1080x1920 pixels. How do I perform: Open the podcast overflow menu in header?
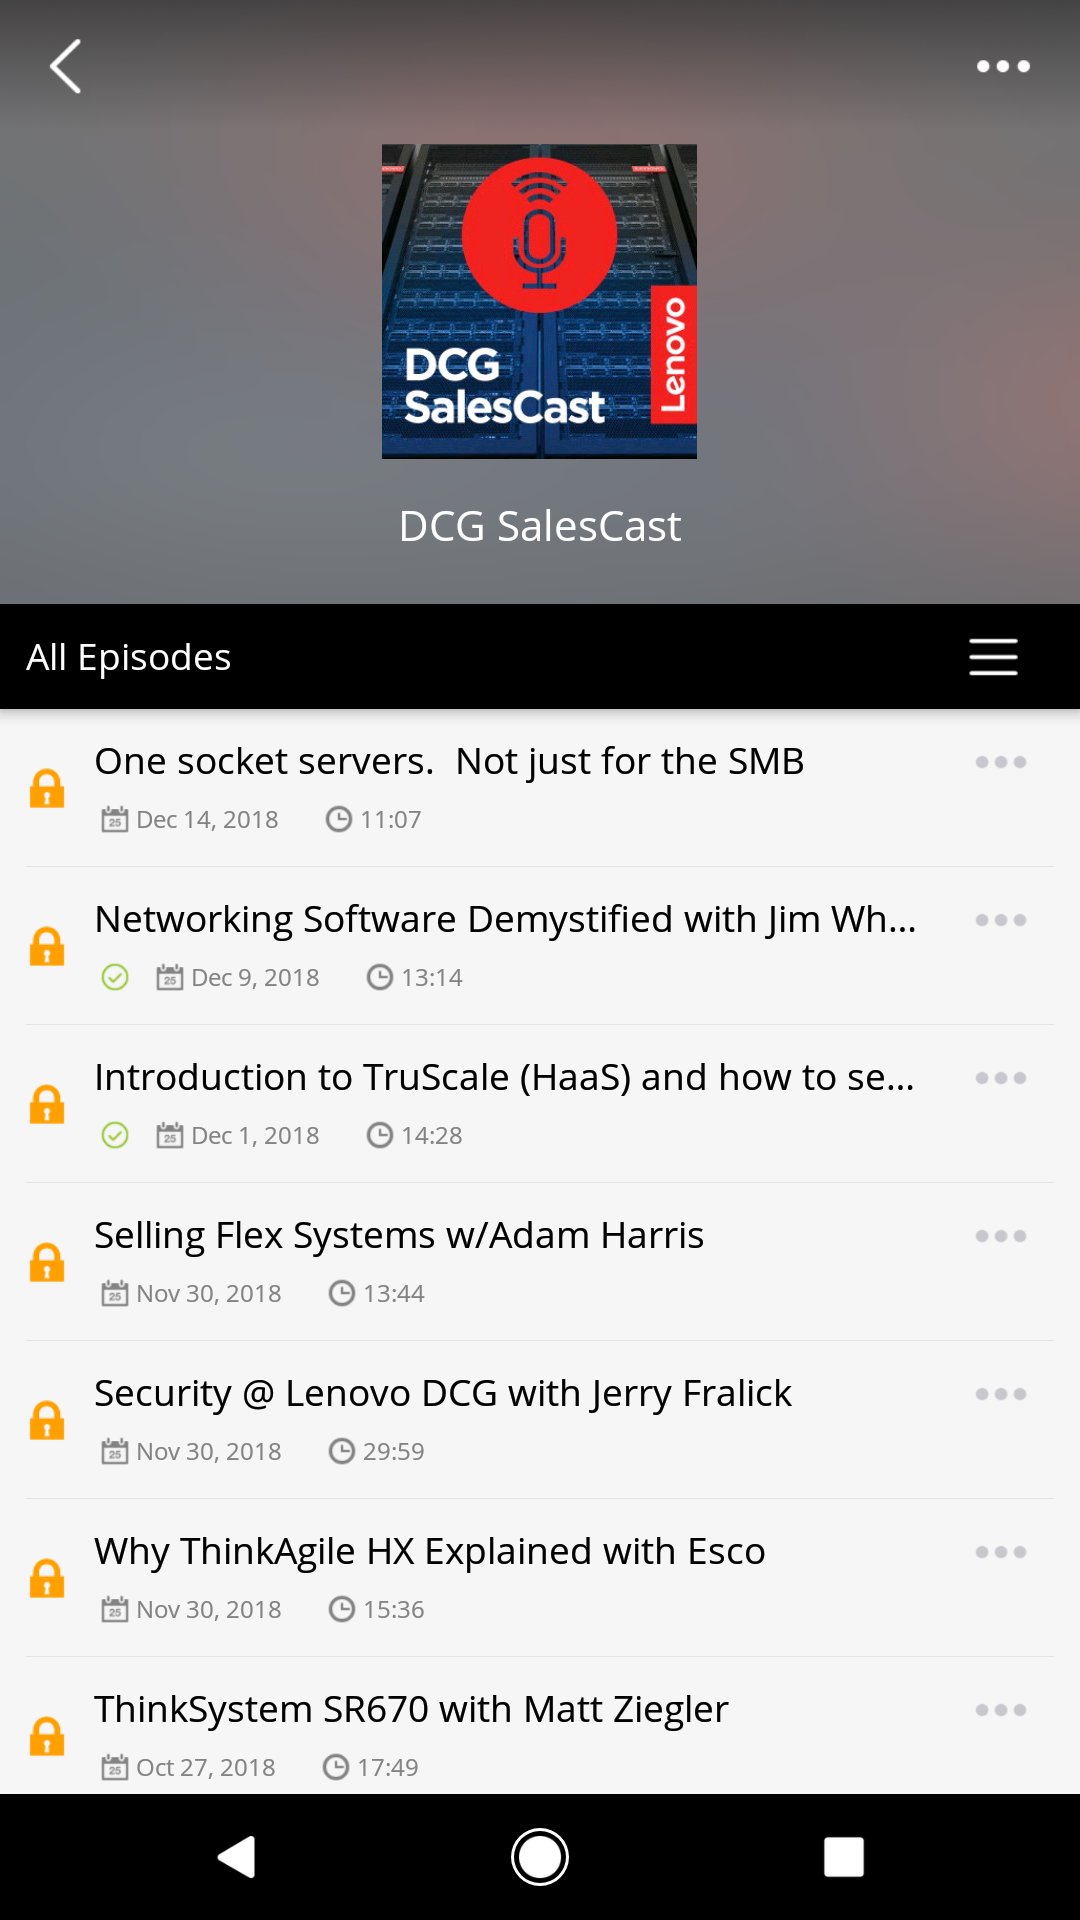click(1002, 67)
